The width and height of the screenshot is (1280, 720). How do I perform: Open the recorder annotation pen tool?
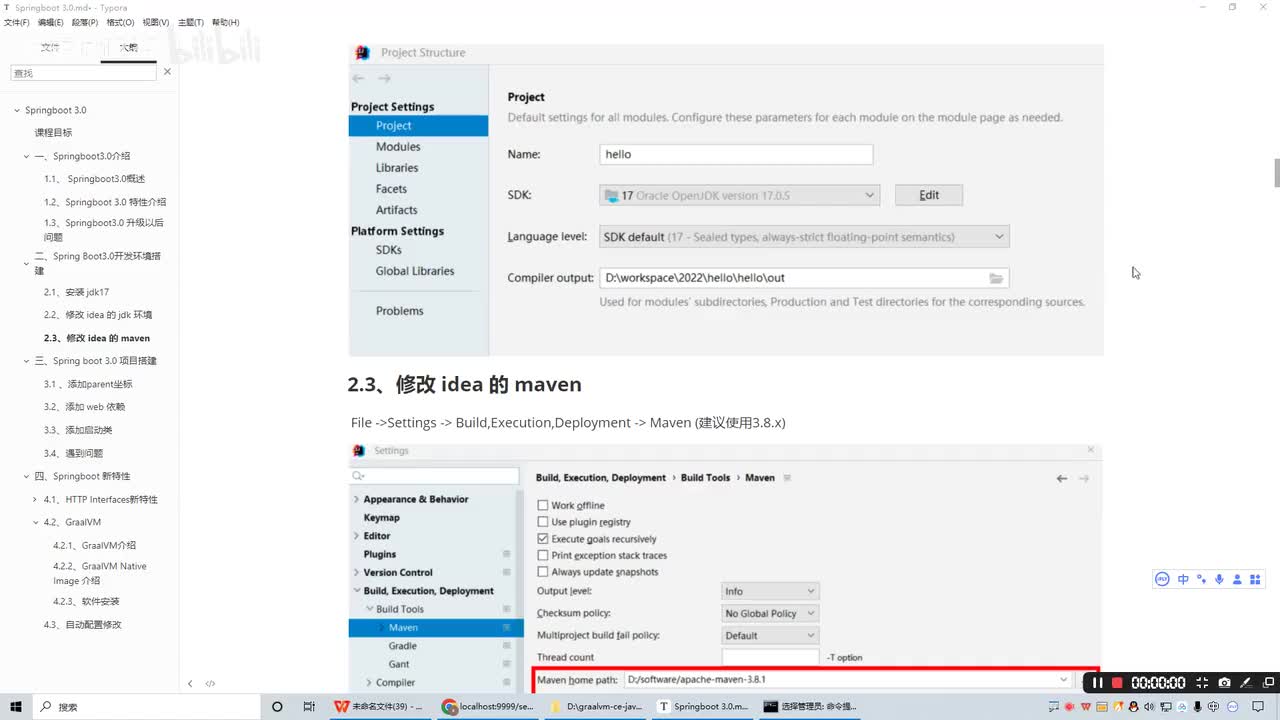pyautogui.click(x=1246, y=683)
